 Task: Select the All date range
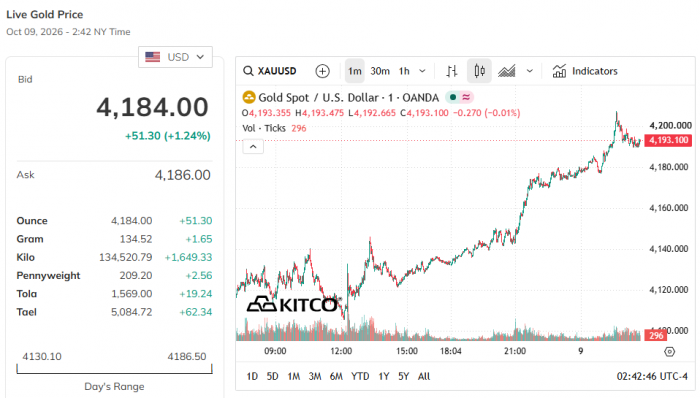tap(424, 377)
